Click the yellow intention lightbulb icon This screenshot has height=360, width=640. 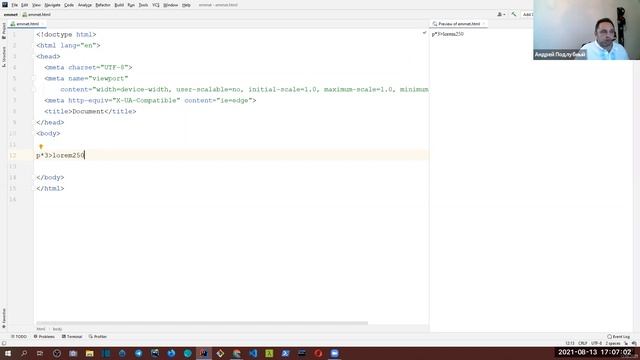click(41, 147)
